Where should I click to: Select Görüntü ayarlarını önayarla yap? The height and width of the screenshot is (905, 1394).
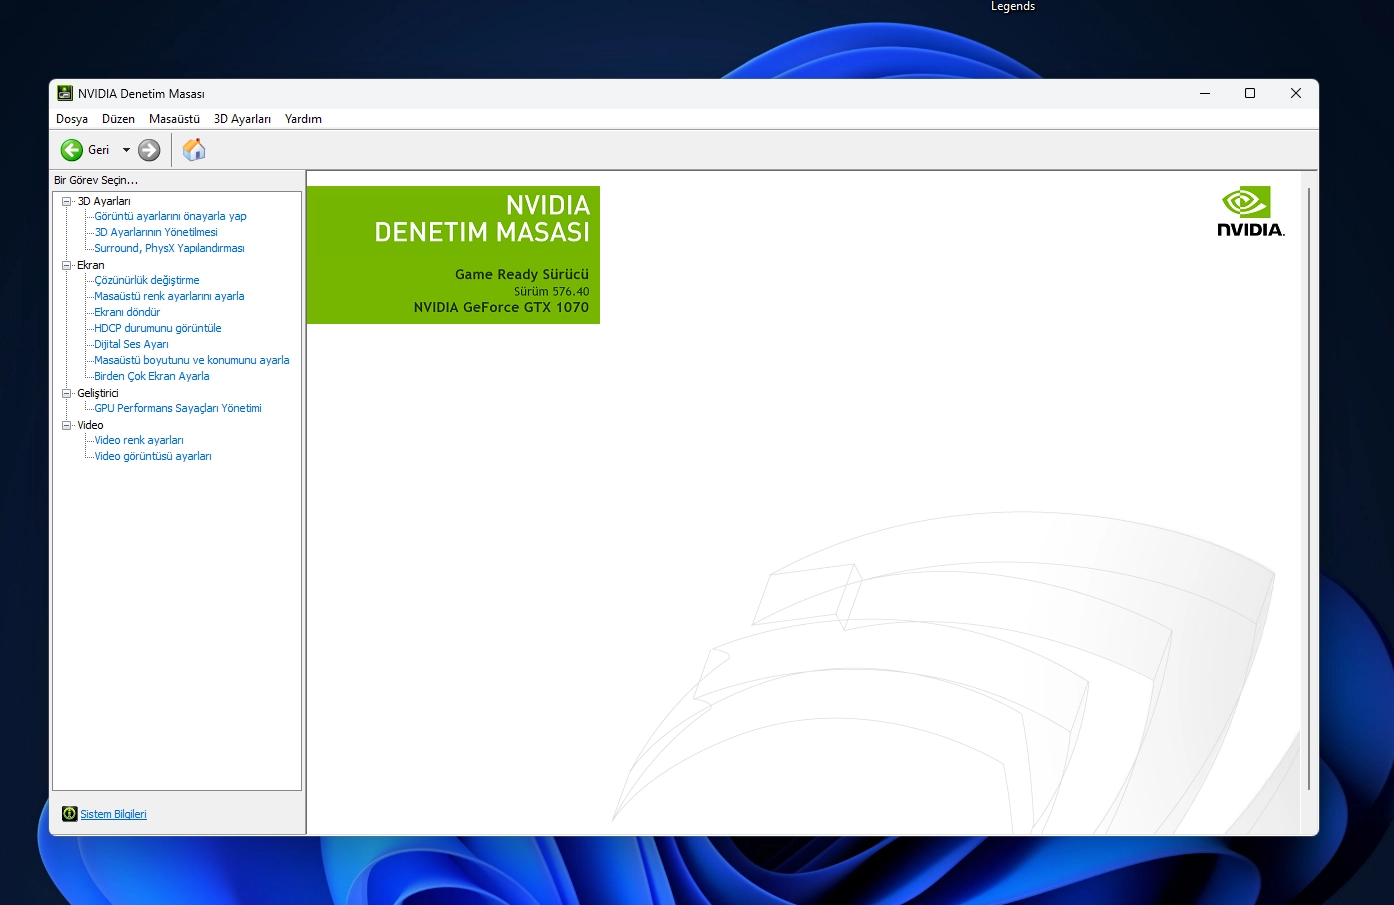click(x=170, y=216)
